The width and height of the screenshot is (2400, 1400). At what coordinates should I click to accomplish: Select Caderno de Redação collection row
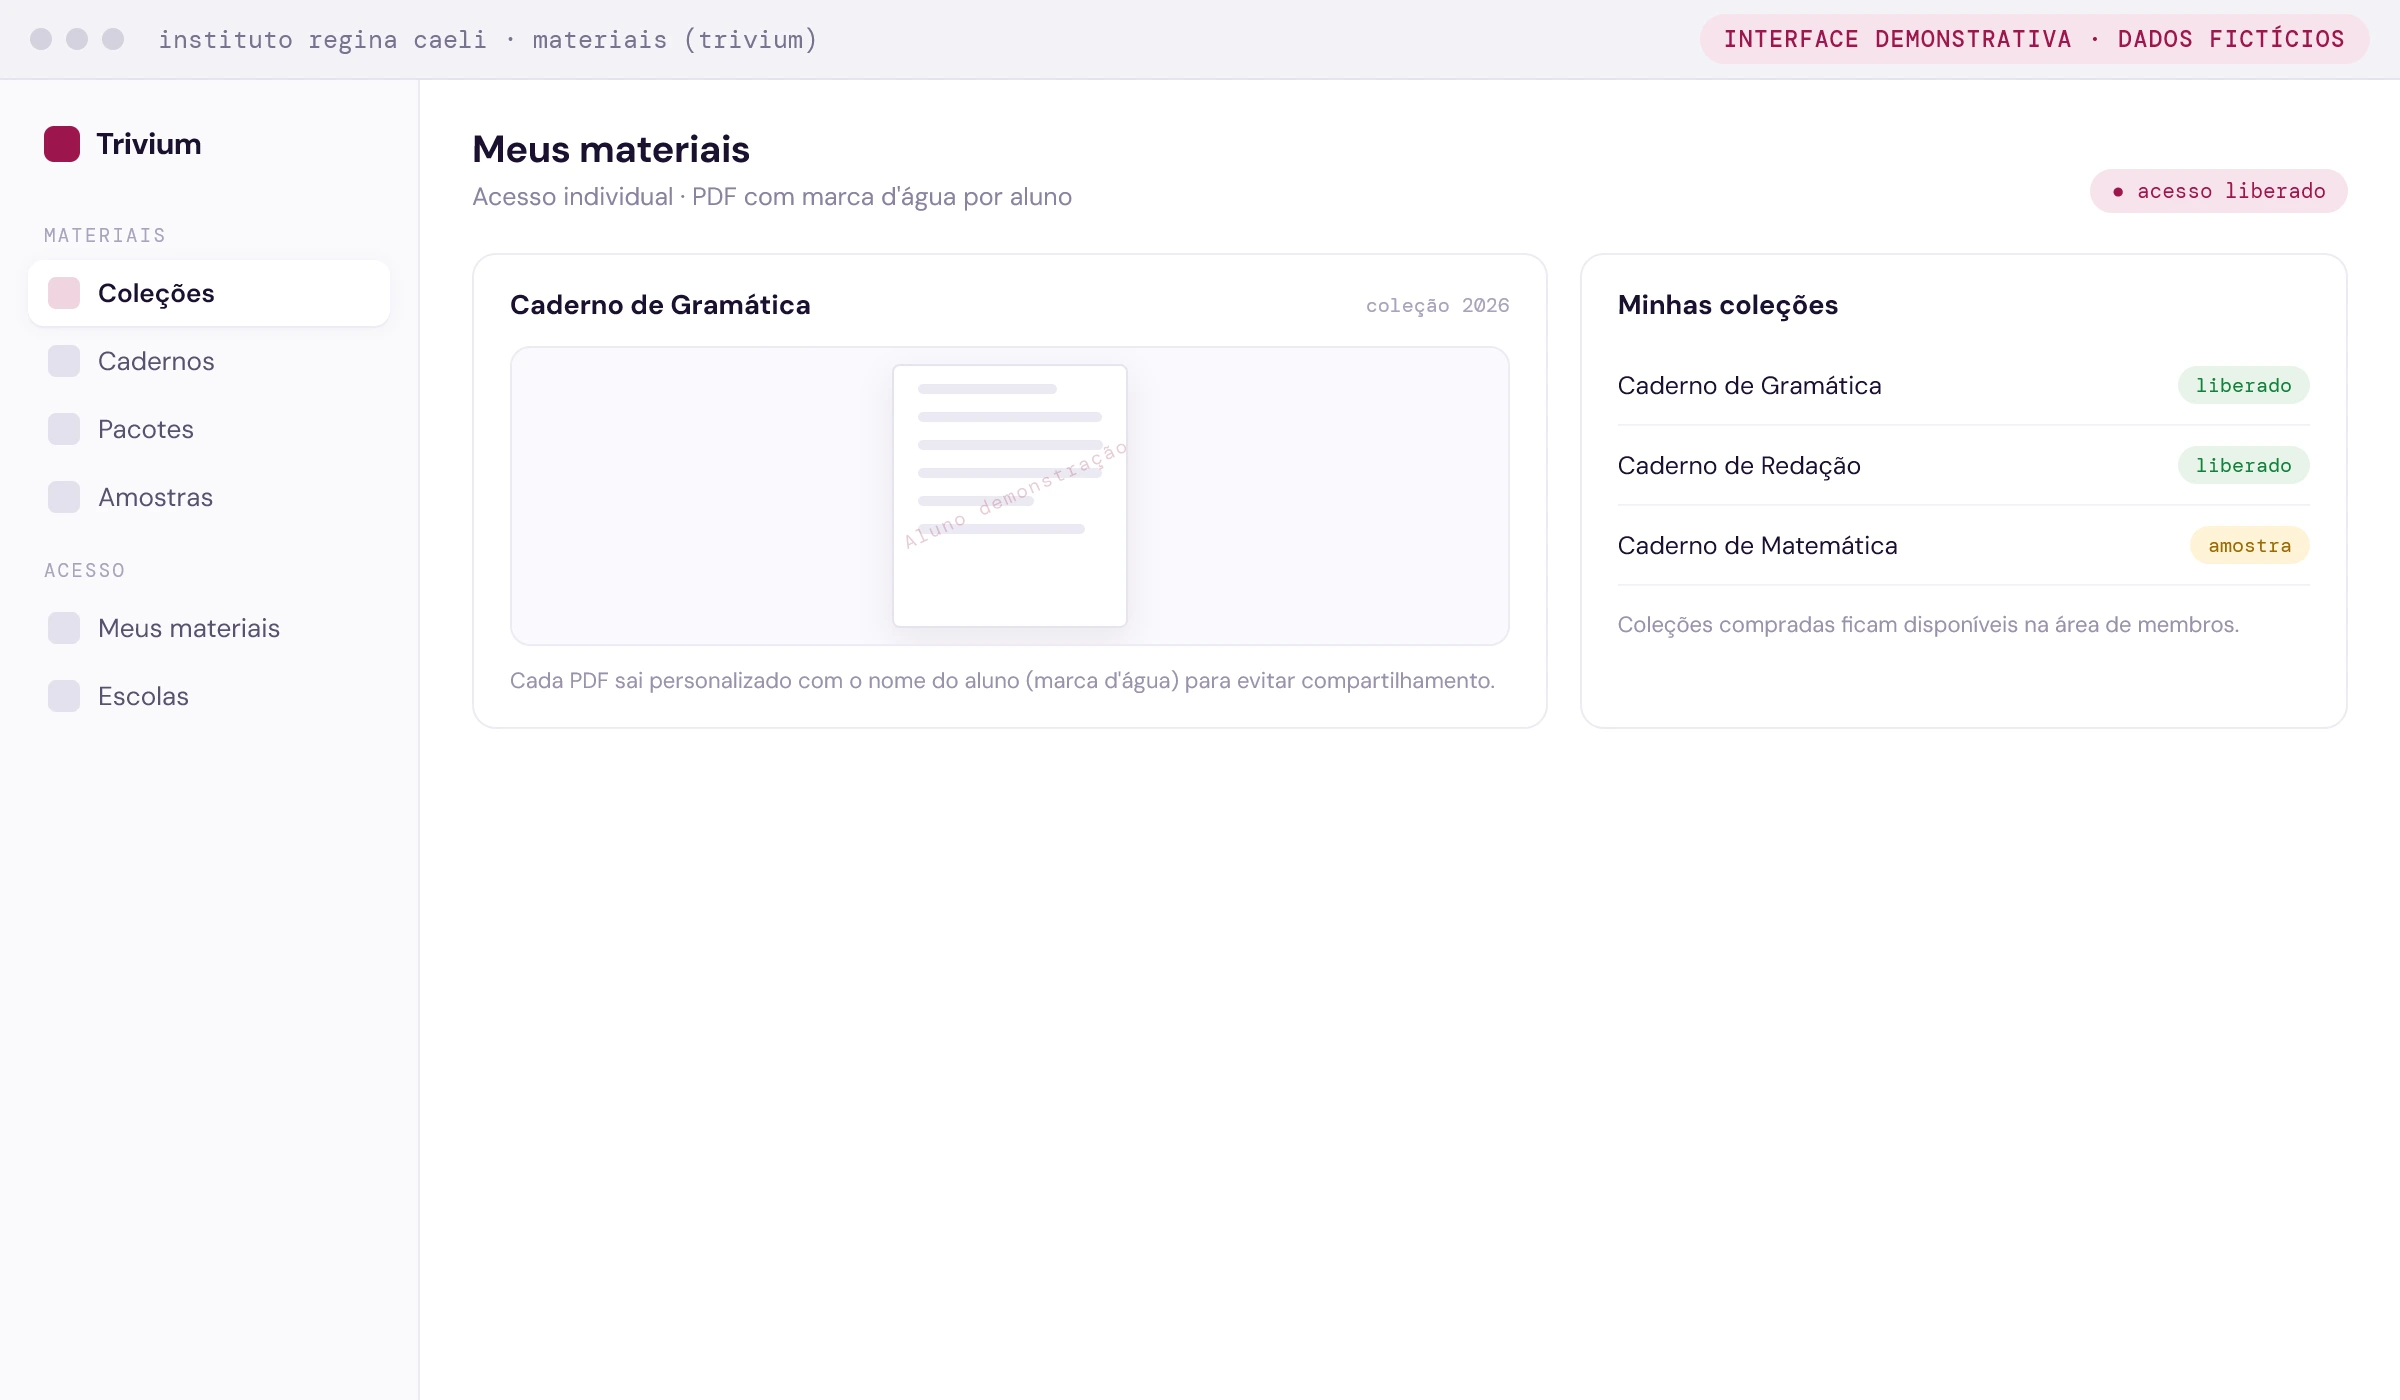click(x=1963, y=465)
